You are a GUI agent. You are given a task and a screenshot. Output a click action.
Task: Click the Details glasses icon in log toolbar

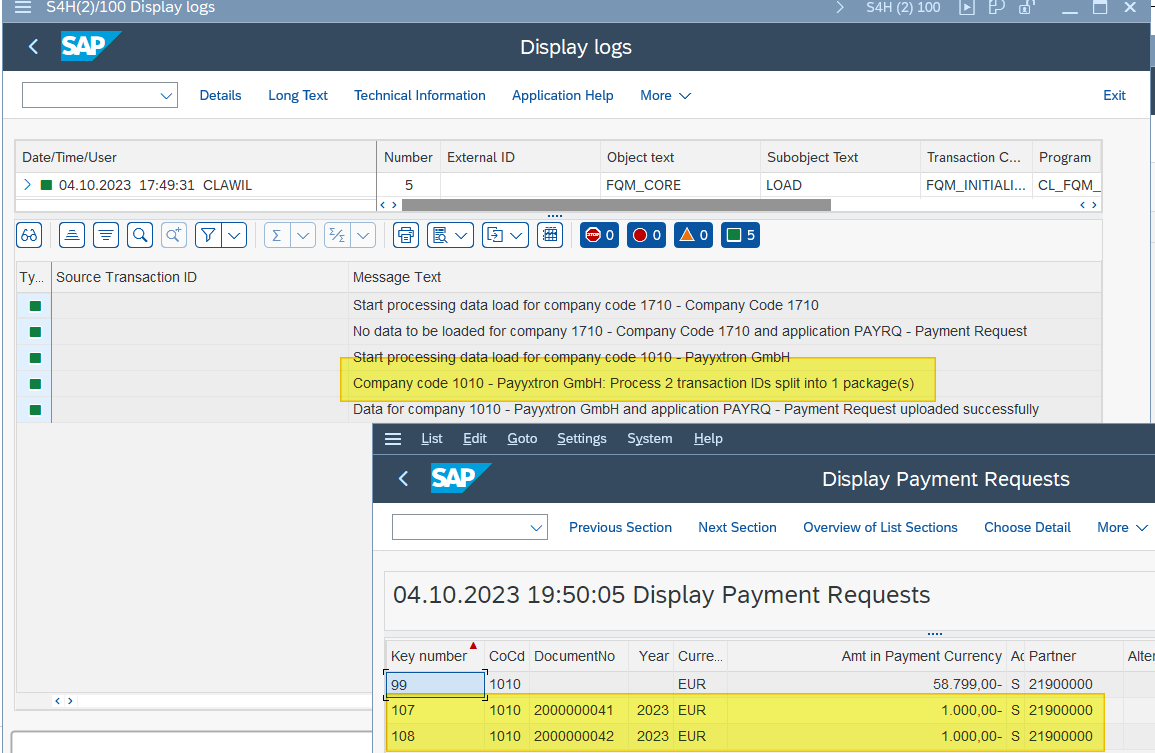30,235
